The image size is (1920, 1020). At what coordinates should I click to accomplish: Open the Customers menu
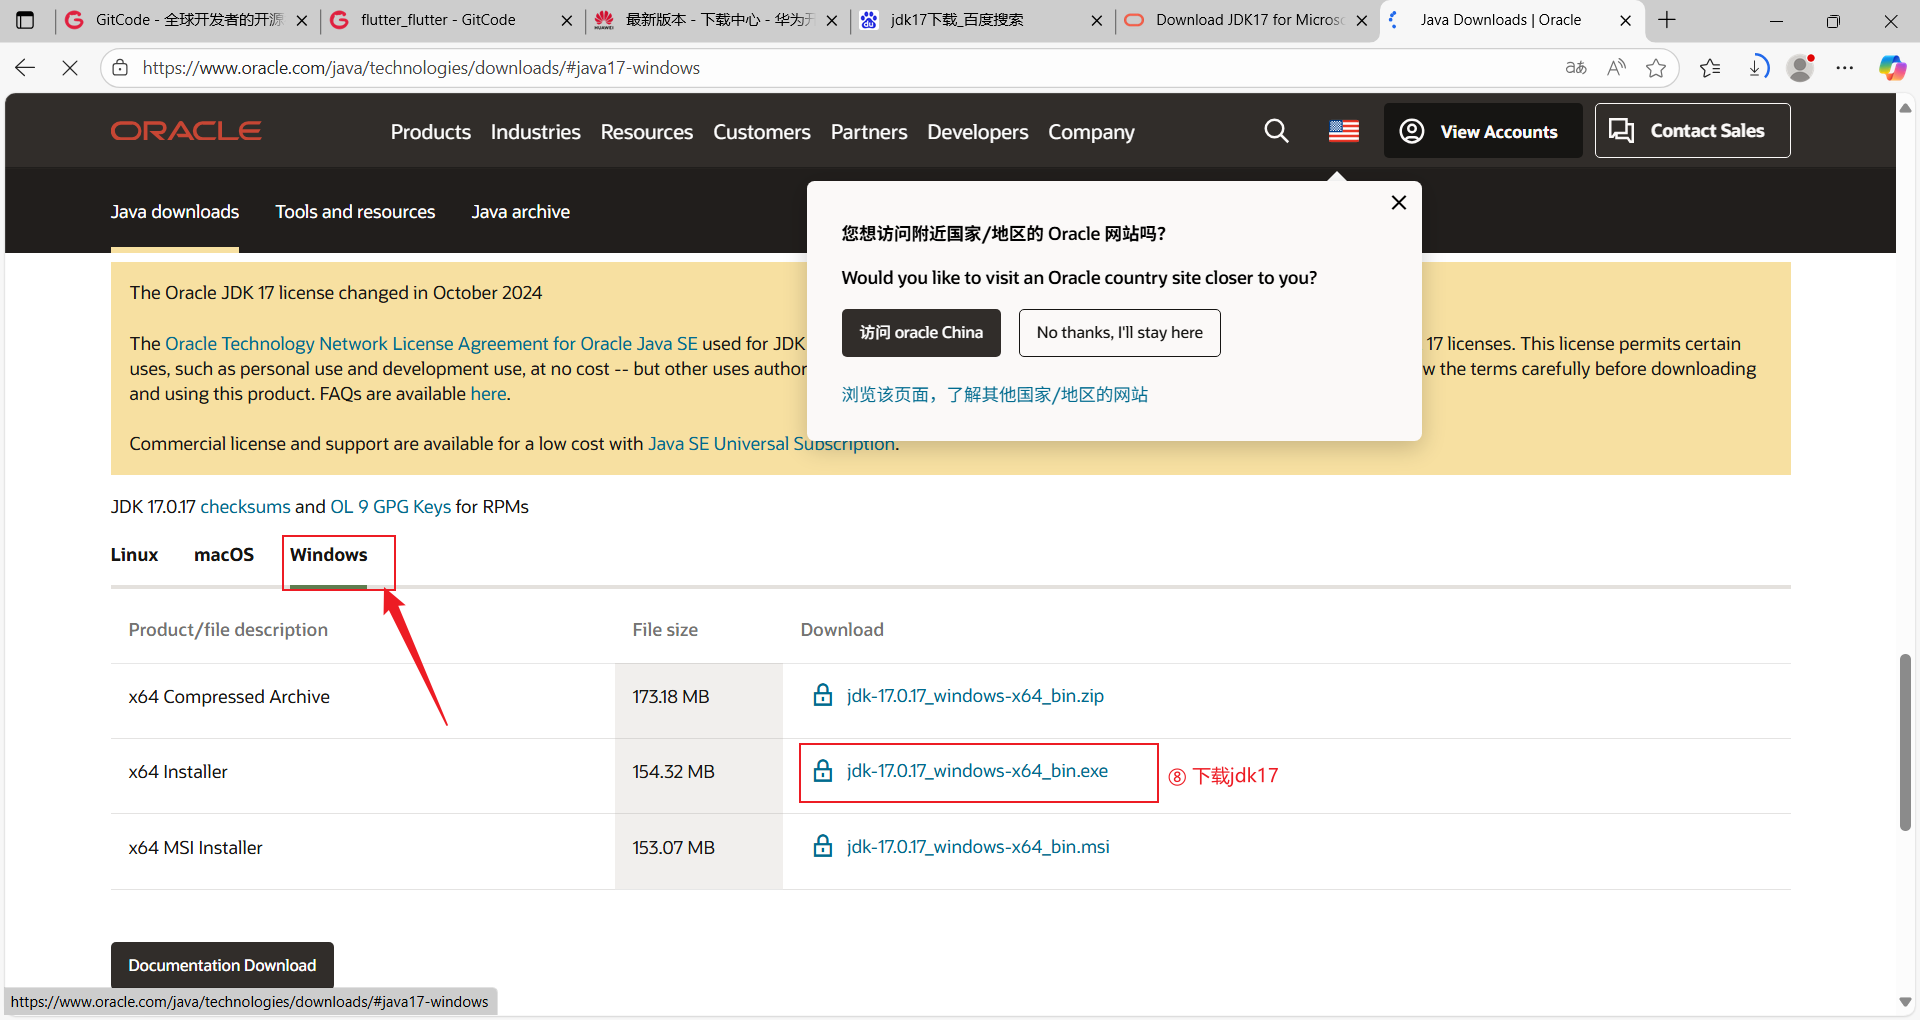pos(762,132)
